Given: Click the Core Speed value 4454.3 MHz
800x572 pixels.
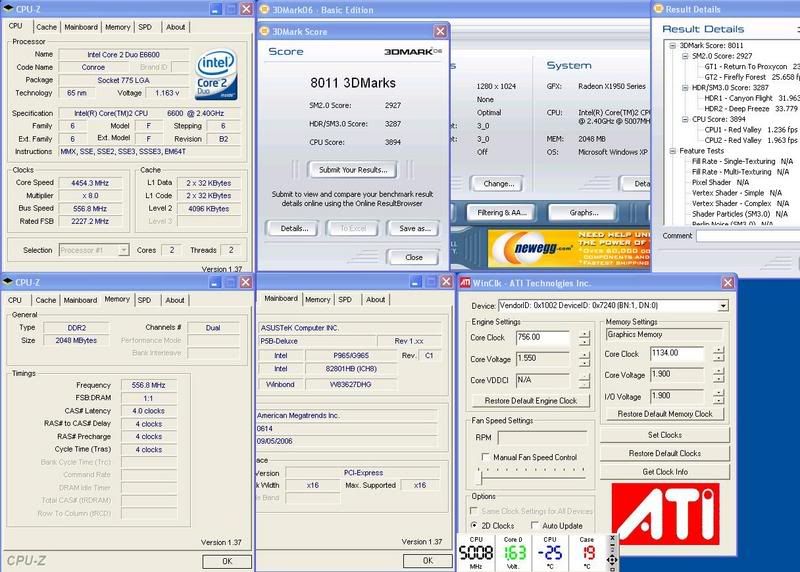Looking at the screenshot, I should (90, 183).
